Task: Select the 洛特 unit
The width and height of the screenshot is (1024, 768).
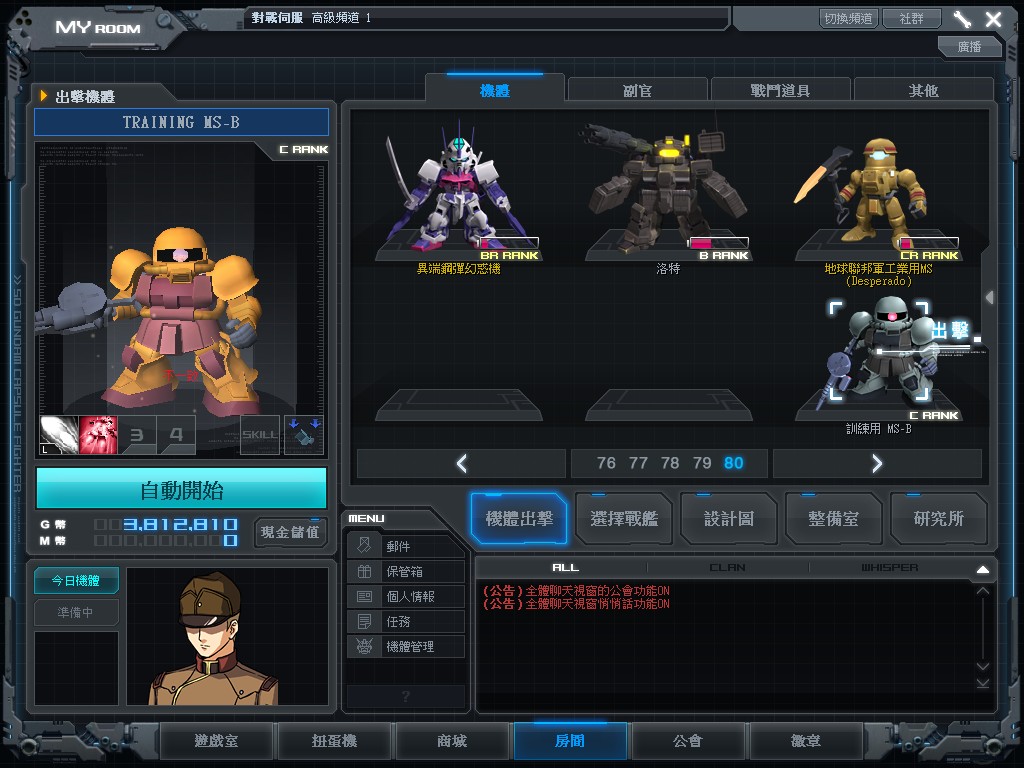Action: 669,196
